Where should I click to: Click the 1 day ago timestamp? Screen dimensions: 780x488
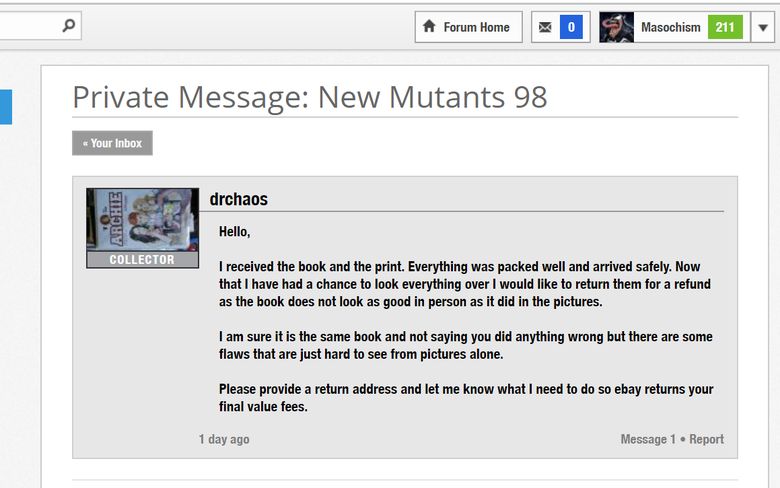(224, 439)
